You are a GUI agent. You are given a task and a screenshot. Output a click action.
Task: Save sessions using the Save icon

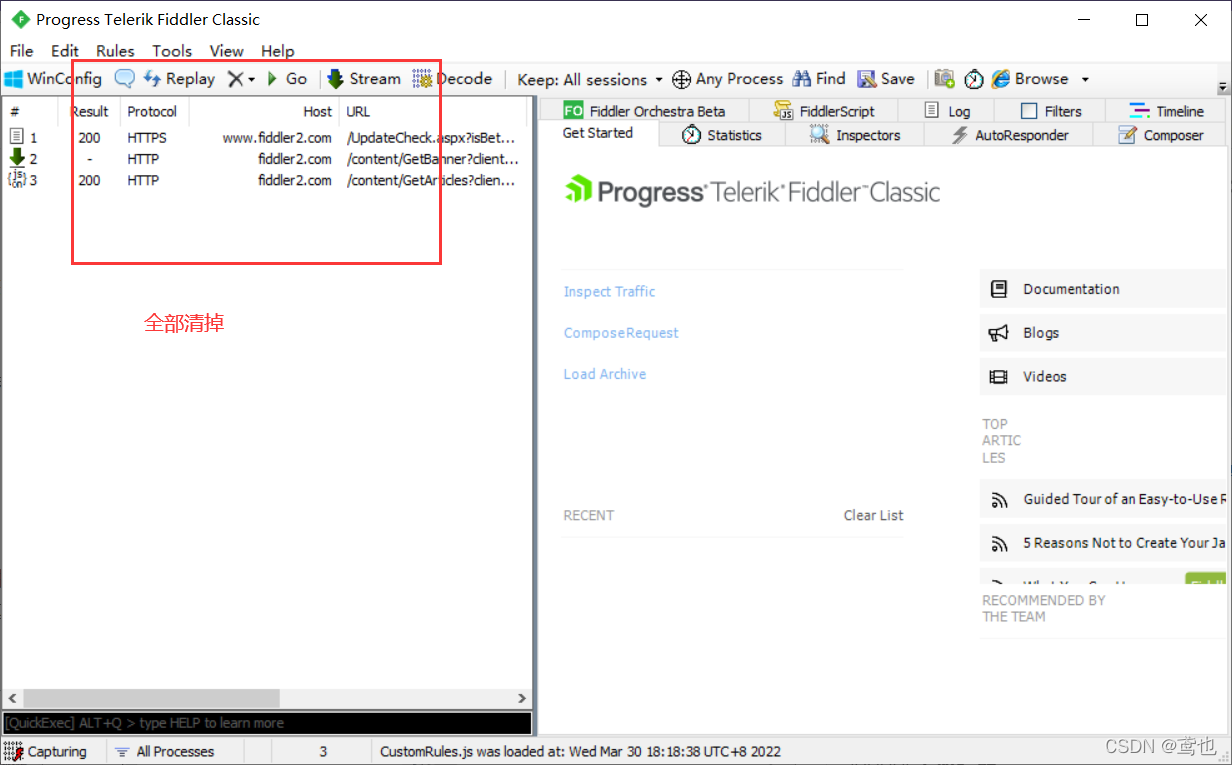tap(886, 79)
